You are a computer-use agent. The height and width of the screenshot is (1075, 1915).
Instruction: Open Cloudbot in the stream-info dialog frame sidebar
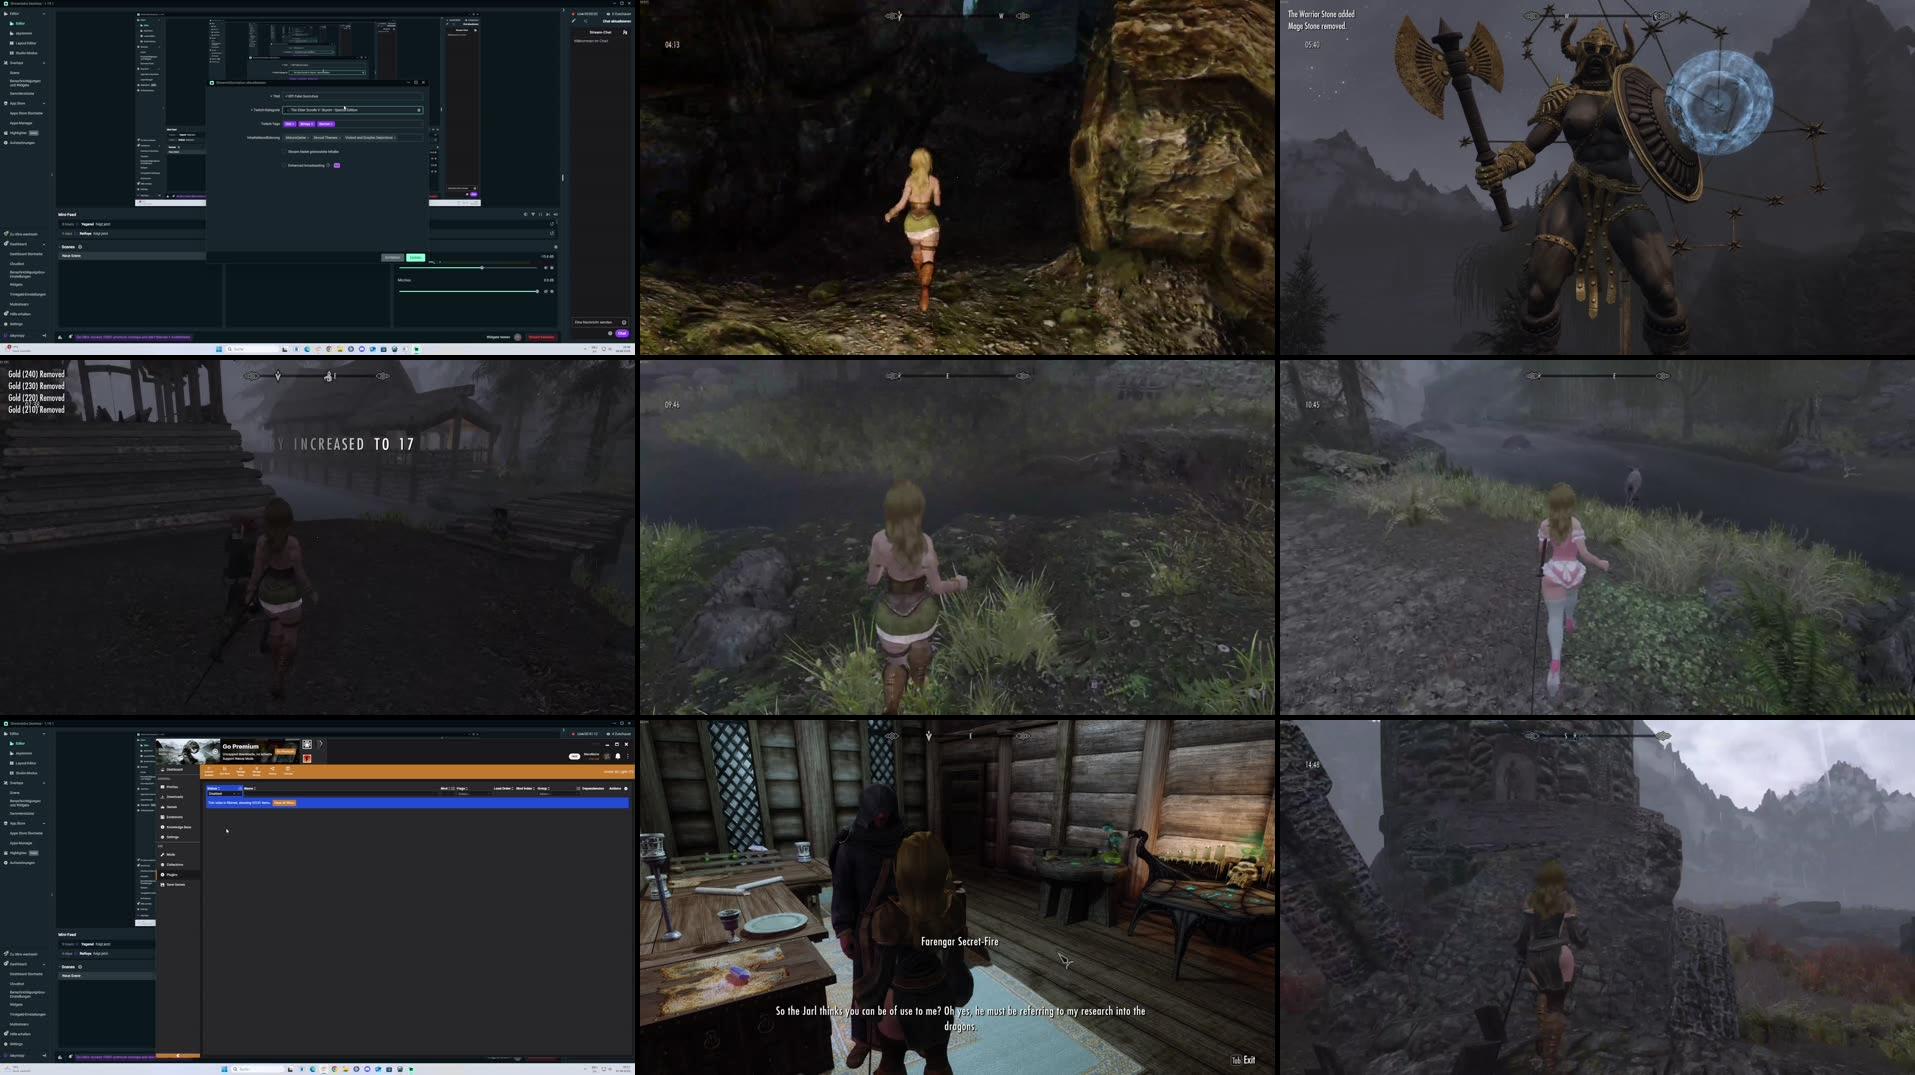(17, 264)
